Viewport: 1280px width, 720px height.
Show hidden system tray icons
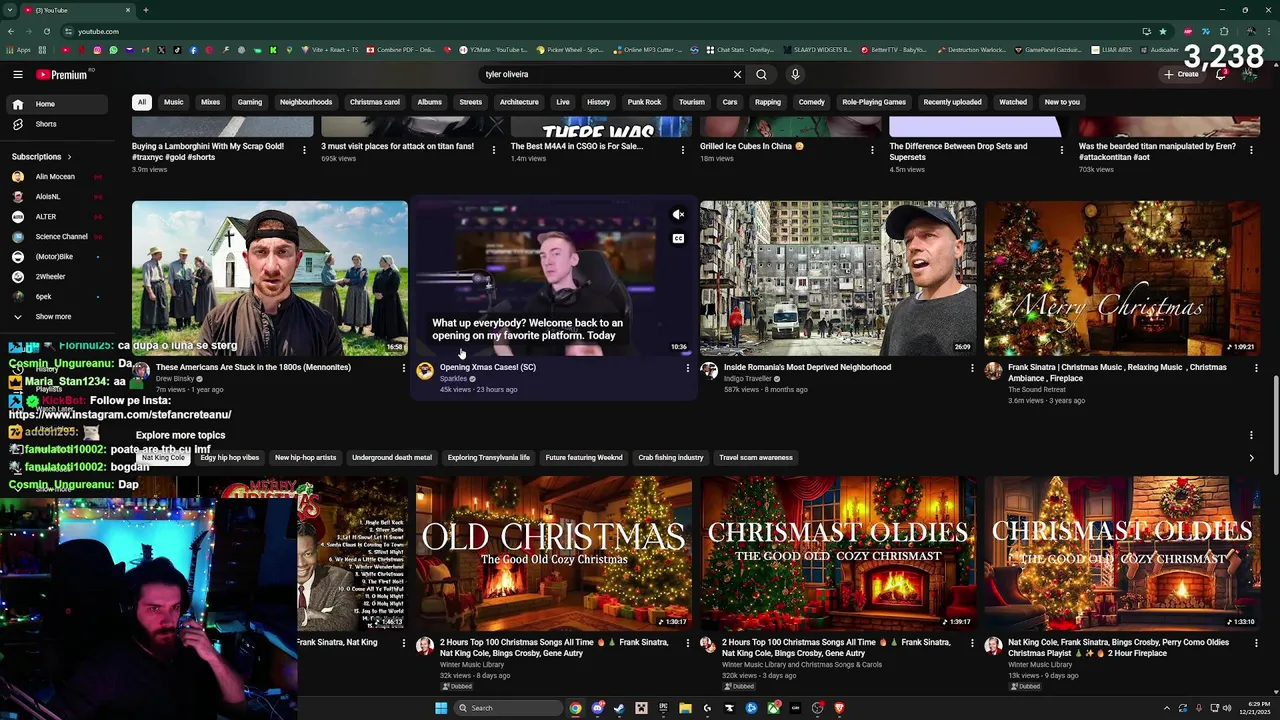(1166, 708)
